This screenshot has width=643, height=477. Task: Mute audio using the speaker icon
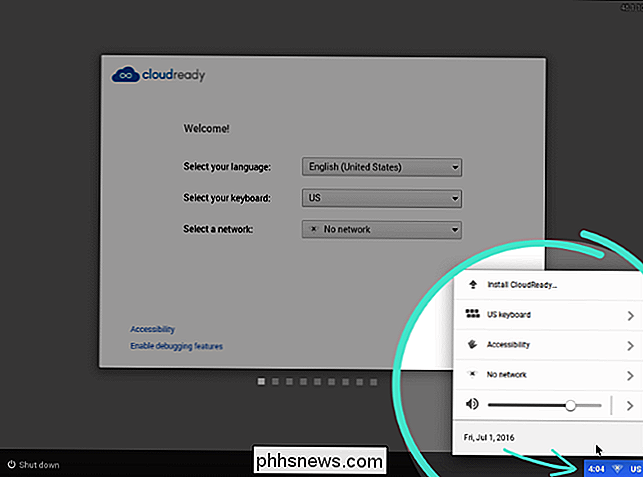[x=472, y=404]
